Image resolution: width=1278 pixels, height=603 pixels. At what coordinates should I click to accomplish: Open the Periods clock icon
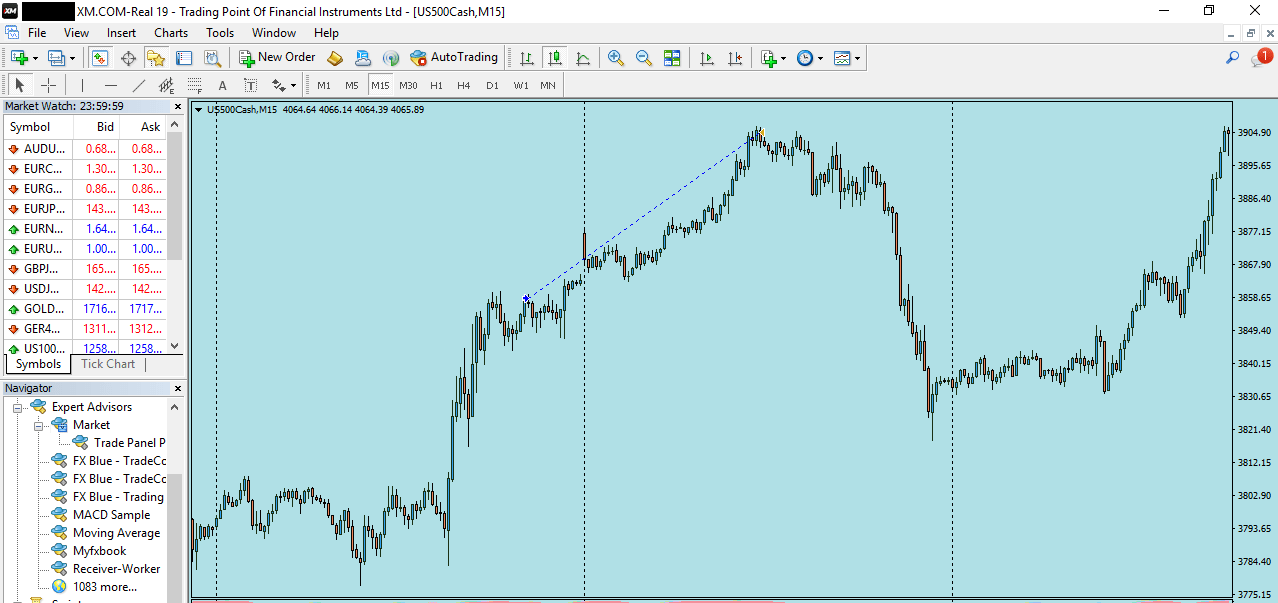tap(805, 58)
